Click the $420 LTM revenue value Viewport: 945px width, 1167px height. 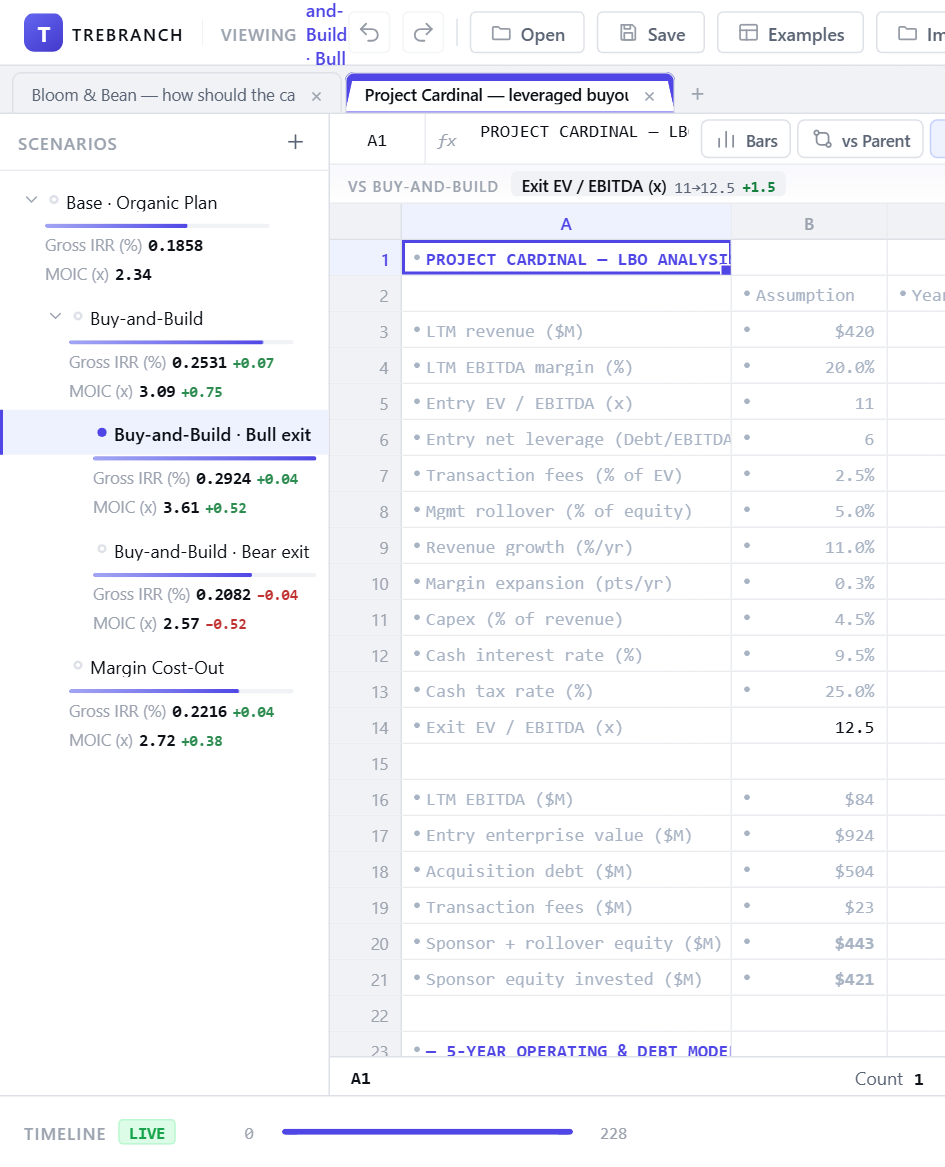click(x=809, y=331)
